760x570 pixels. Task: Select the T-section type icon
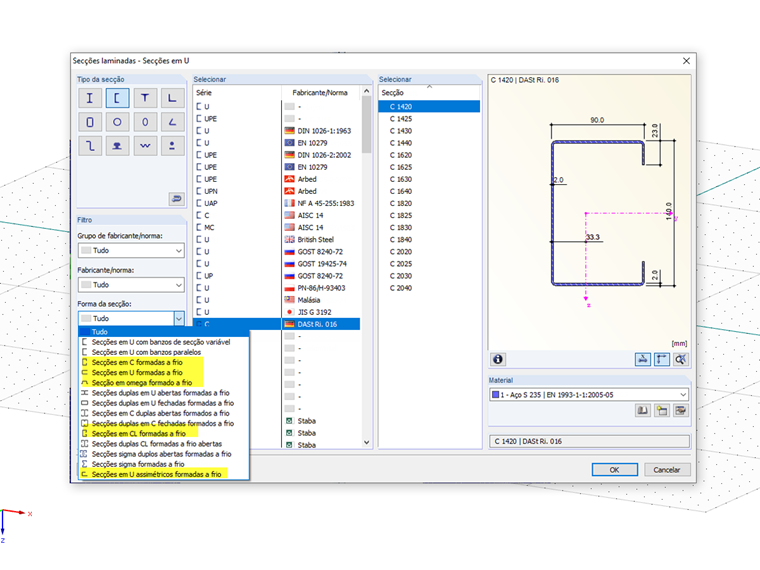click(x=145, y=98)
